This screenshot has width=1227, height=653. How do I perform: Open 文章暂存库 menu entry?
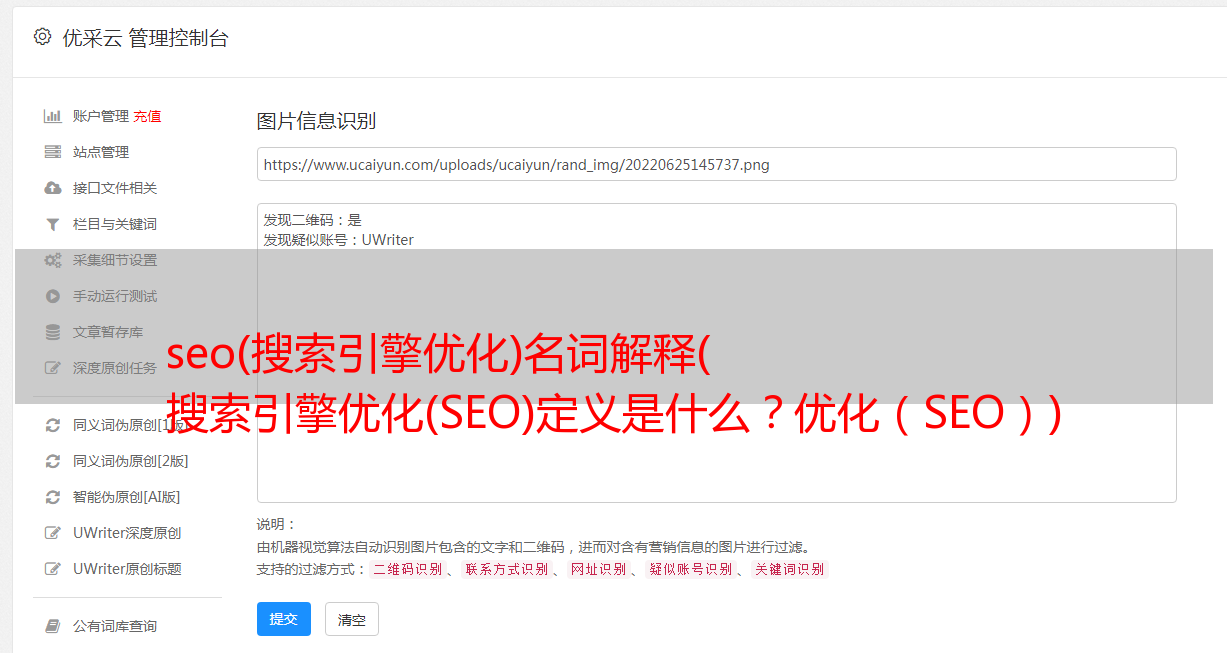[x=108, y=332]
